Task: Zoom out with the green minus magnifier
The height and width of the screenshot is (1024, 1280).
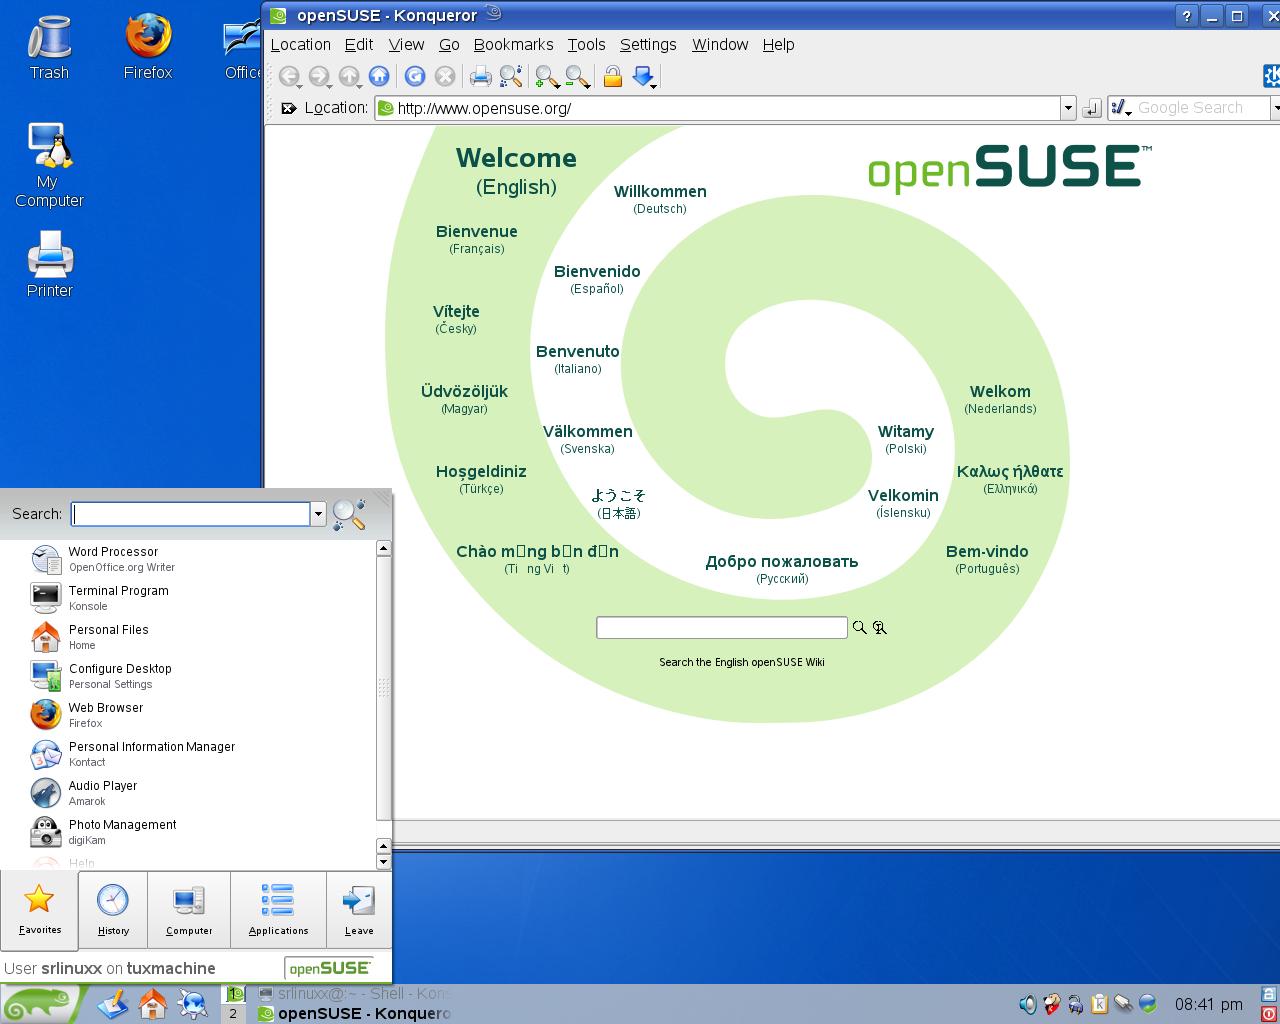Action: pyautogui.click(x=577, y=76)
